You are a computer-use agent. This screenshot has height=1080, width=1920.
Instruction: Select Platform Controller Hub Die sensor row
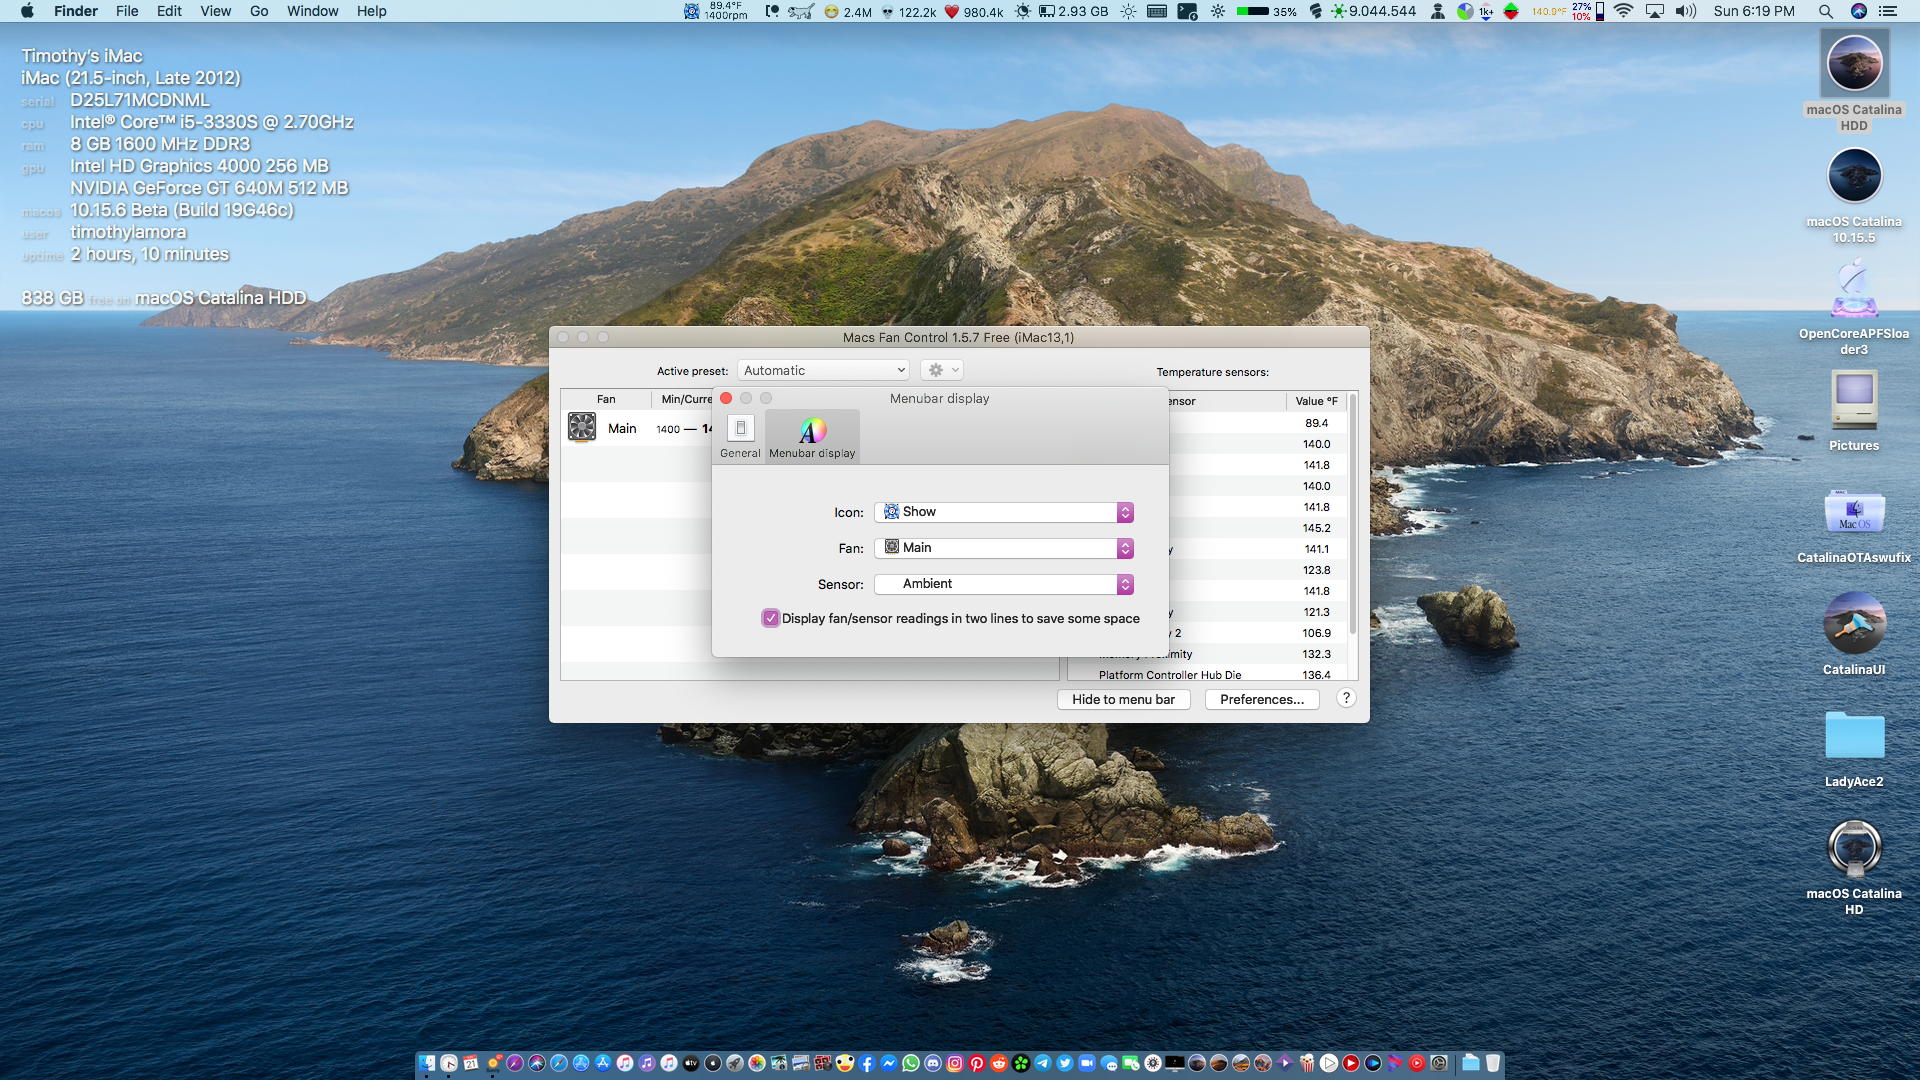pos(1208,675)
